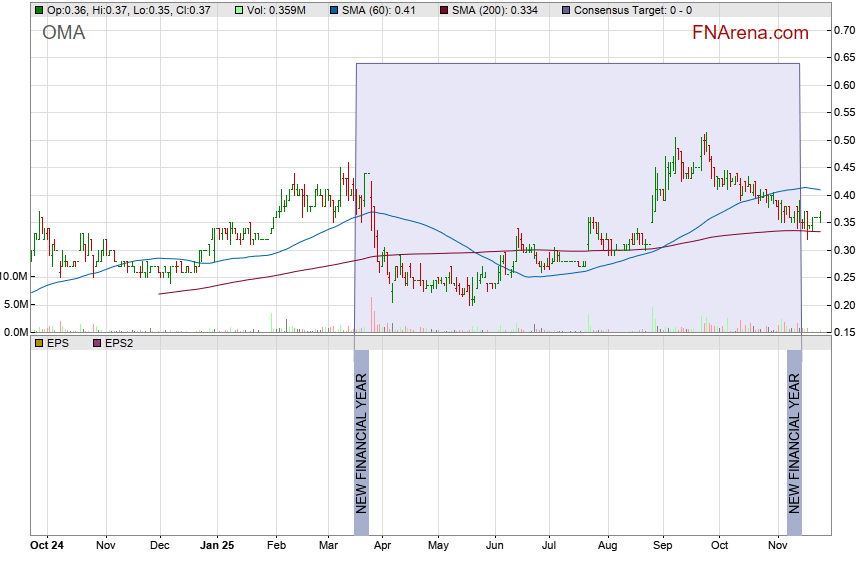859x566 pixels.
Task: Click the Jan 25 date axis label
Action: point(217,546)
